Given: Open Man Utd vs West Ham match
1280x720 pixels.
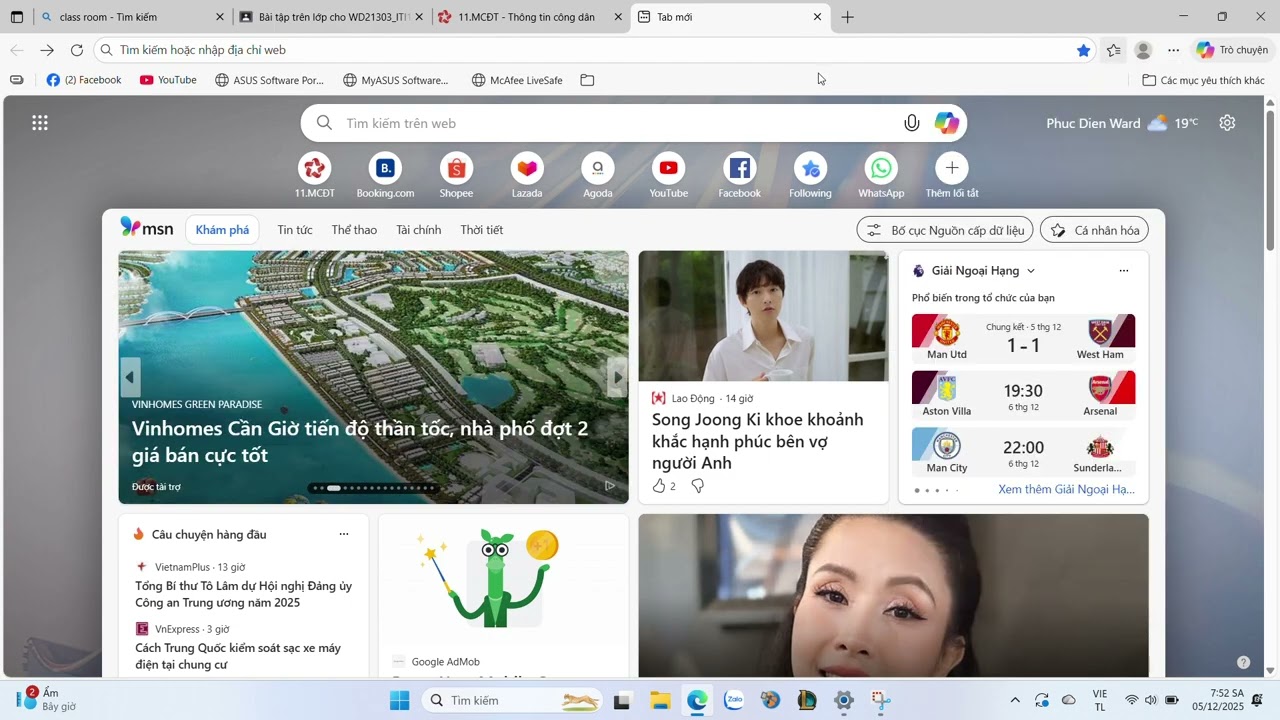Looking at the screenshot, I should click(x=1023, y=338).
